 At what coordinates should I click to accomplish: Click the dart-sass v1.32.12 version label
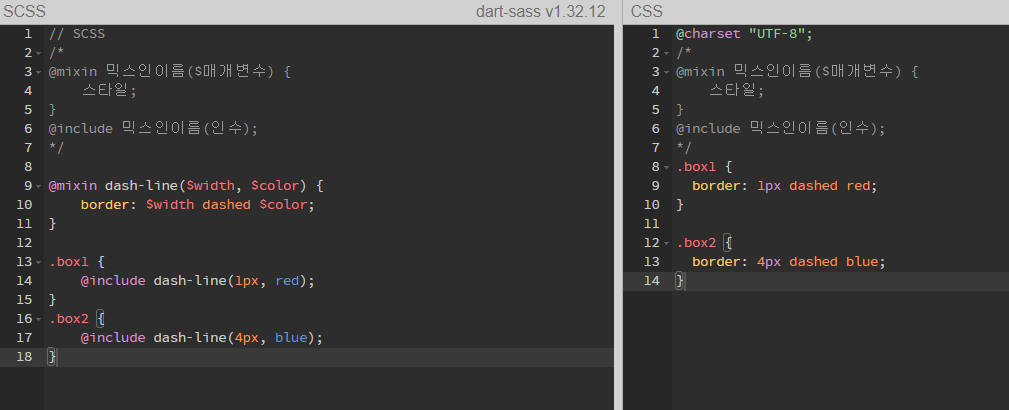click(541, 12)
